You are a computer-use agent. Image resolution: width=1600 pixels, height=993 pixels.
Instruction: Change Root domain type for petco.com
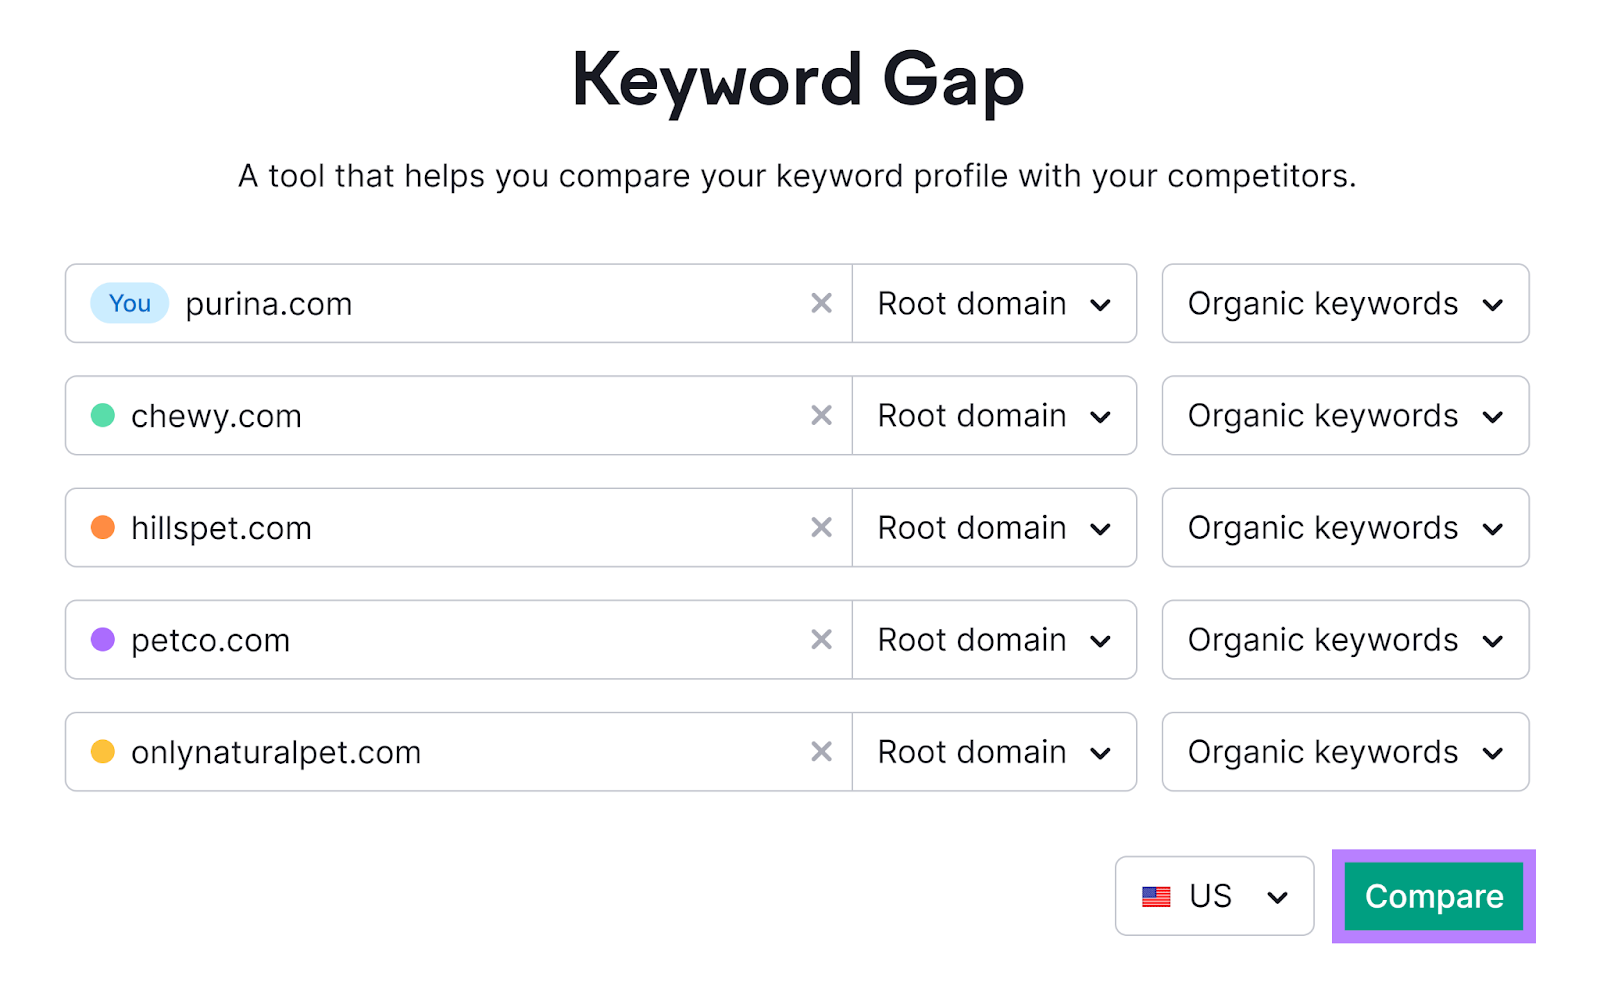(x=993, y=639)
